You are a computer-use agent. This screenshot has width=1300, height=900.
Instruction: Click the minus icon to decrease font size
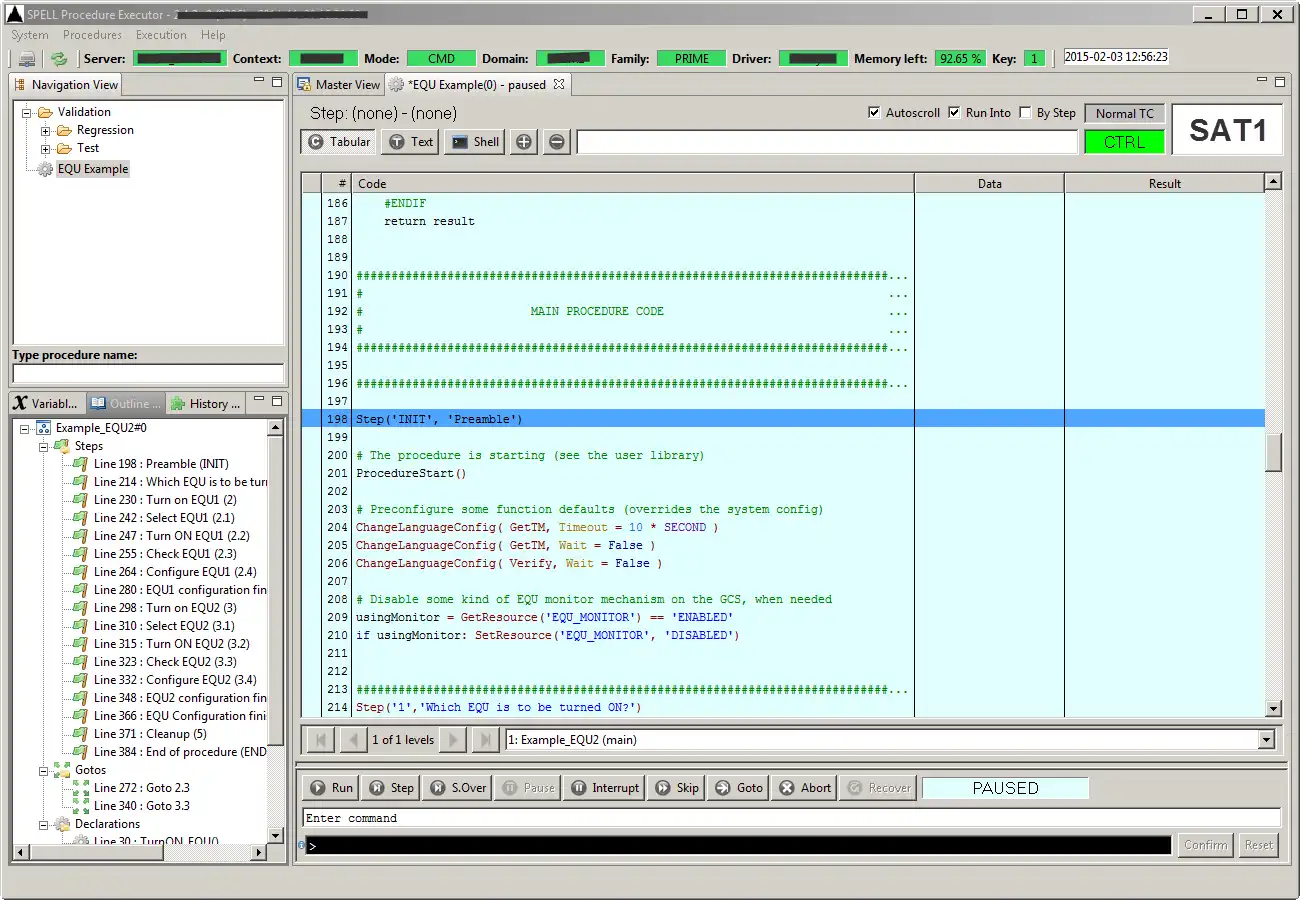point(557,142)
